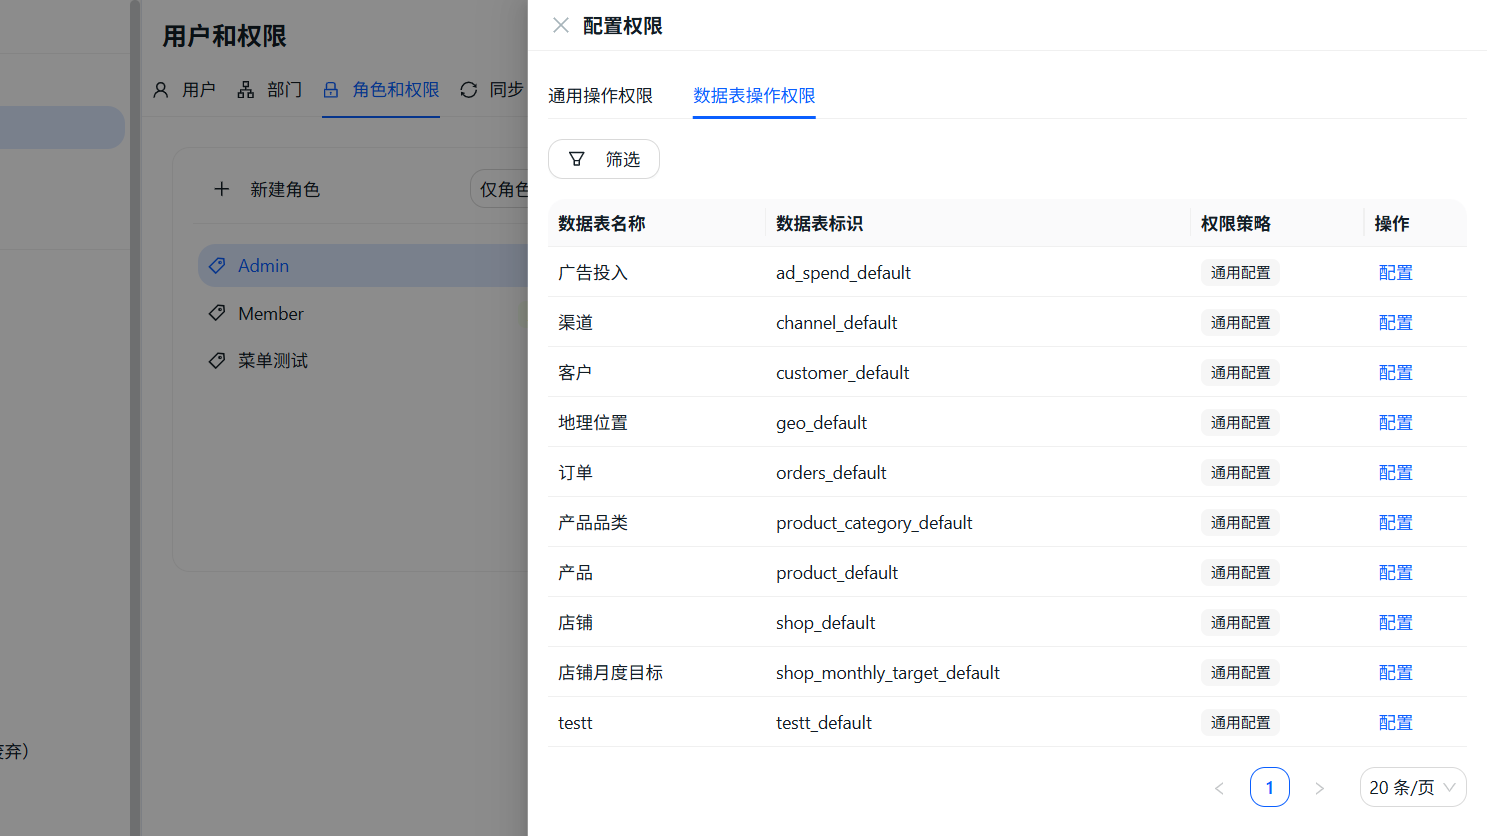Select the 菜单测试 role in role list

(x=364, y=361)
